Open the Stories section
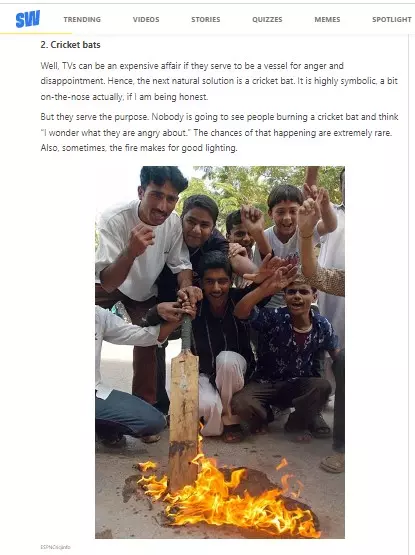The height and width of the screenshot is (555, 415). point(205,19)
